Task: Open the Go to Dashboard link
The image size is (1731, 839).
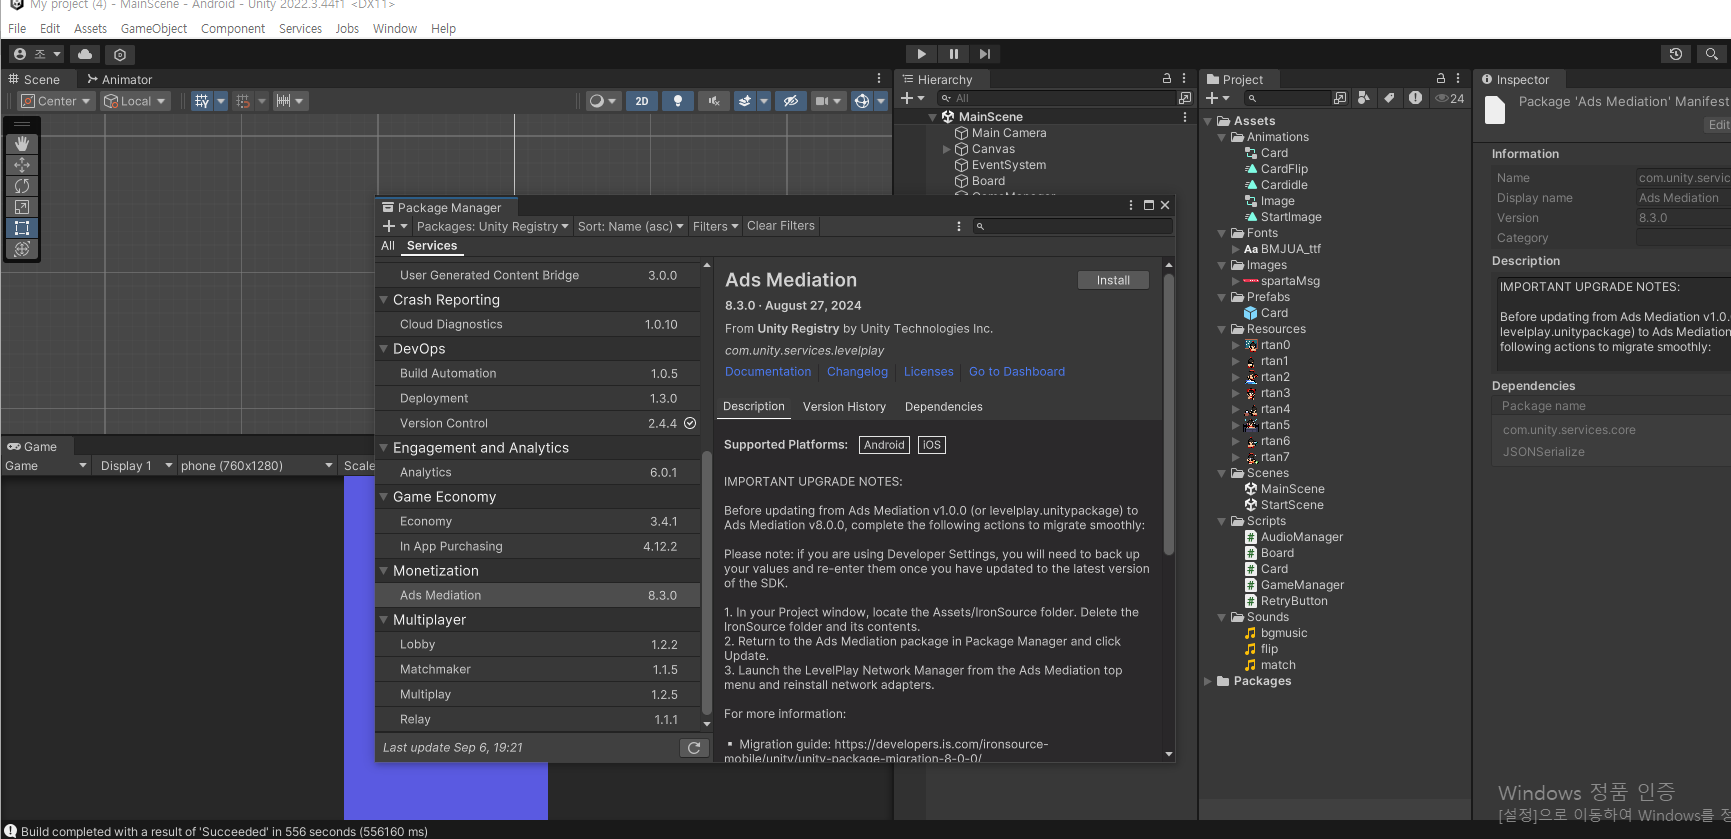Action: pos(1017,372)
